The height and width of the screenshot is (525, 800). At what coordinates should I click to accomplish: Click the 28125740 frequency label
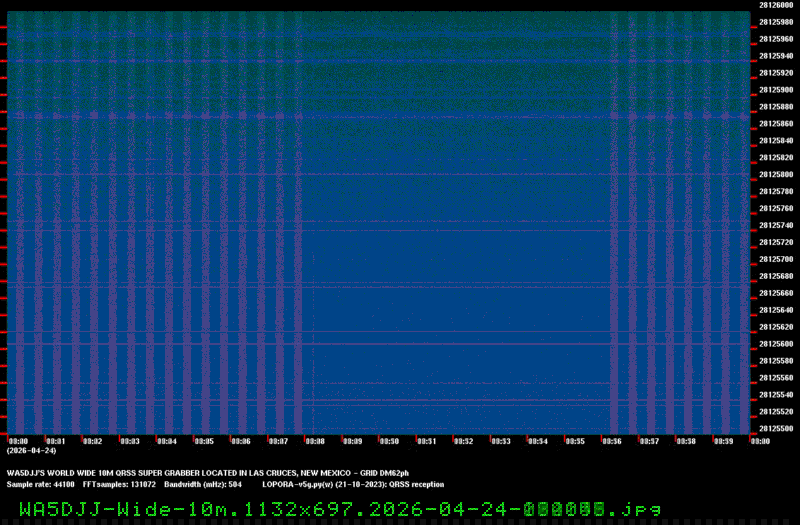point(775,225)
